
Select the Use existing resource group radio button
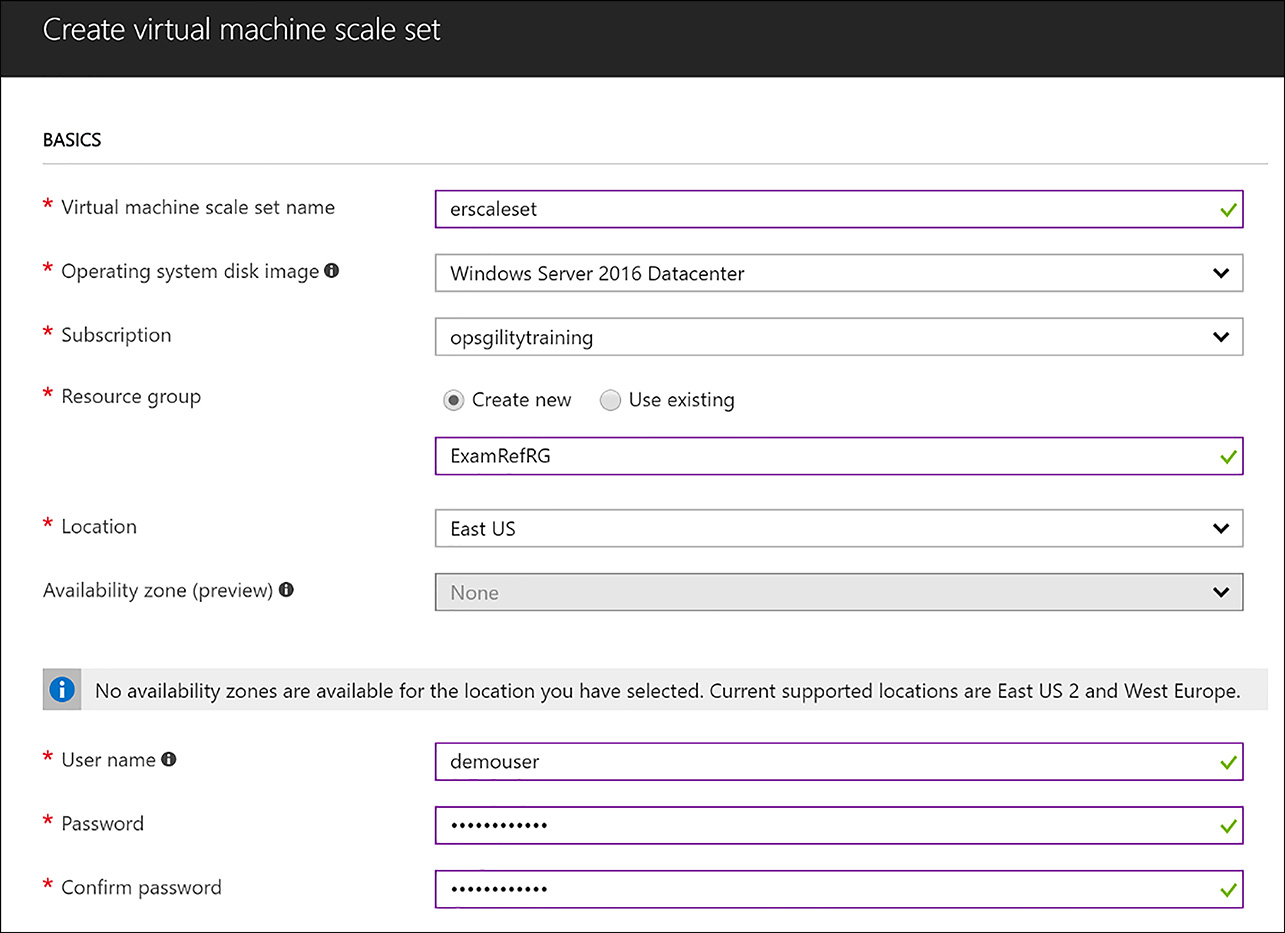point(610,400)
